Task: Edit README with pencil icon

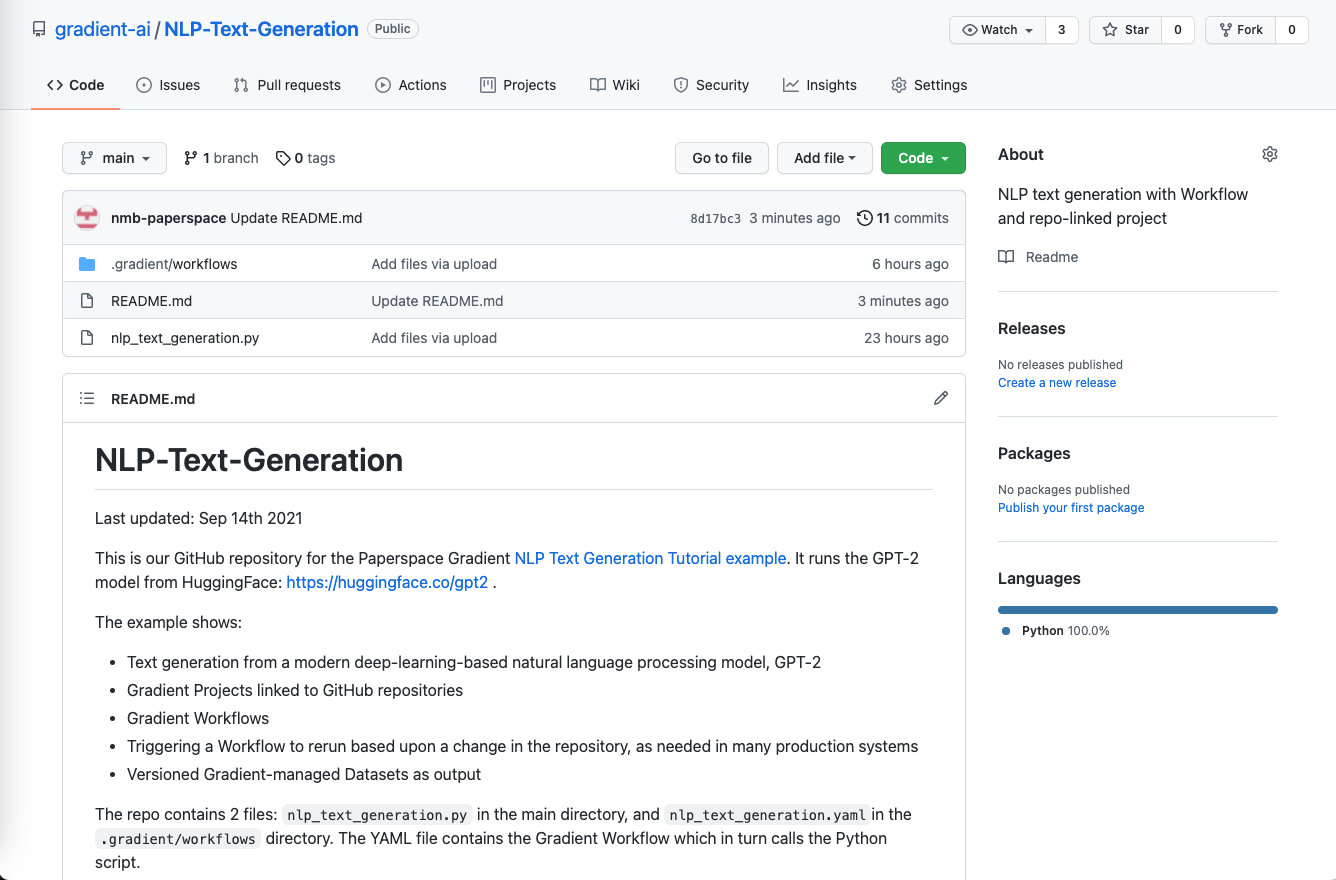Action: (x=941, y=398)
